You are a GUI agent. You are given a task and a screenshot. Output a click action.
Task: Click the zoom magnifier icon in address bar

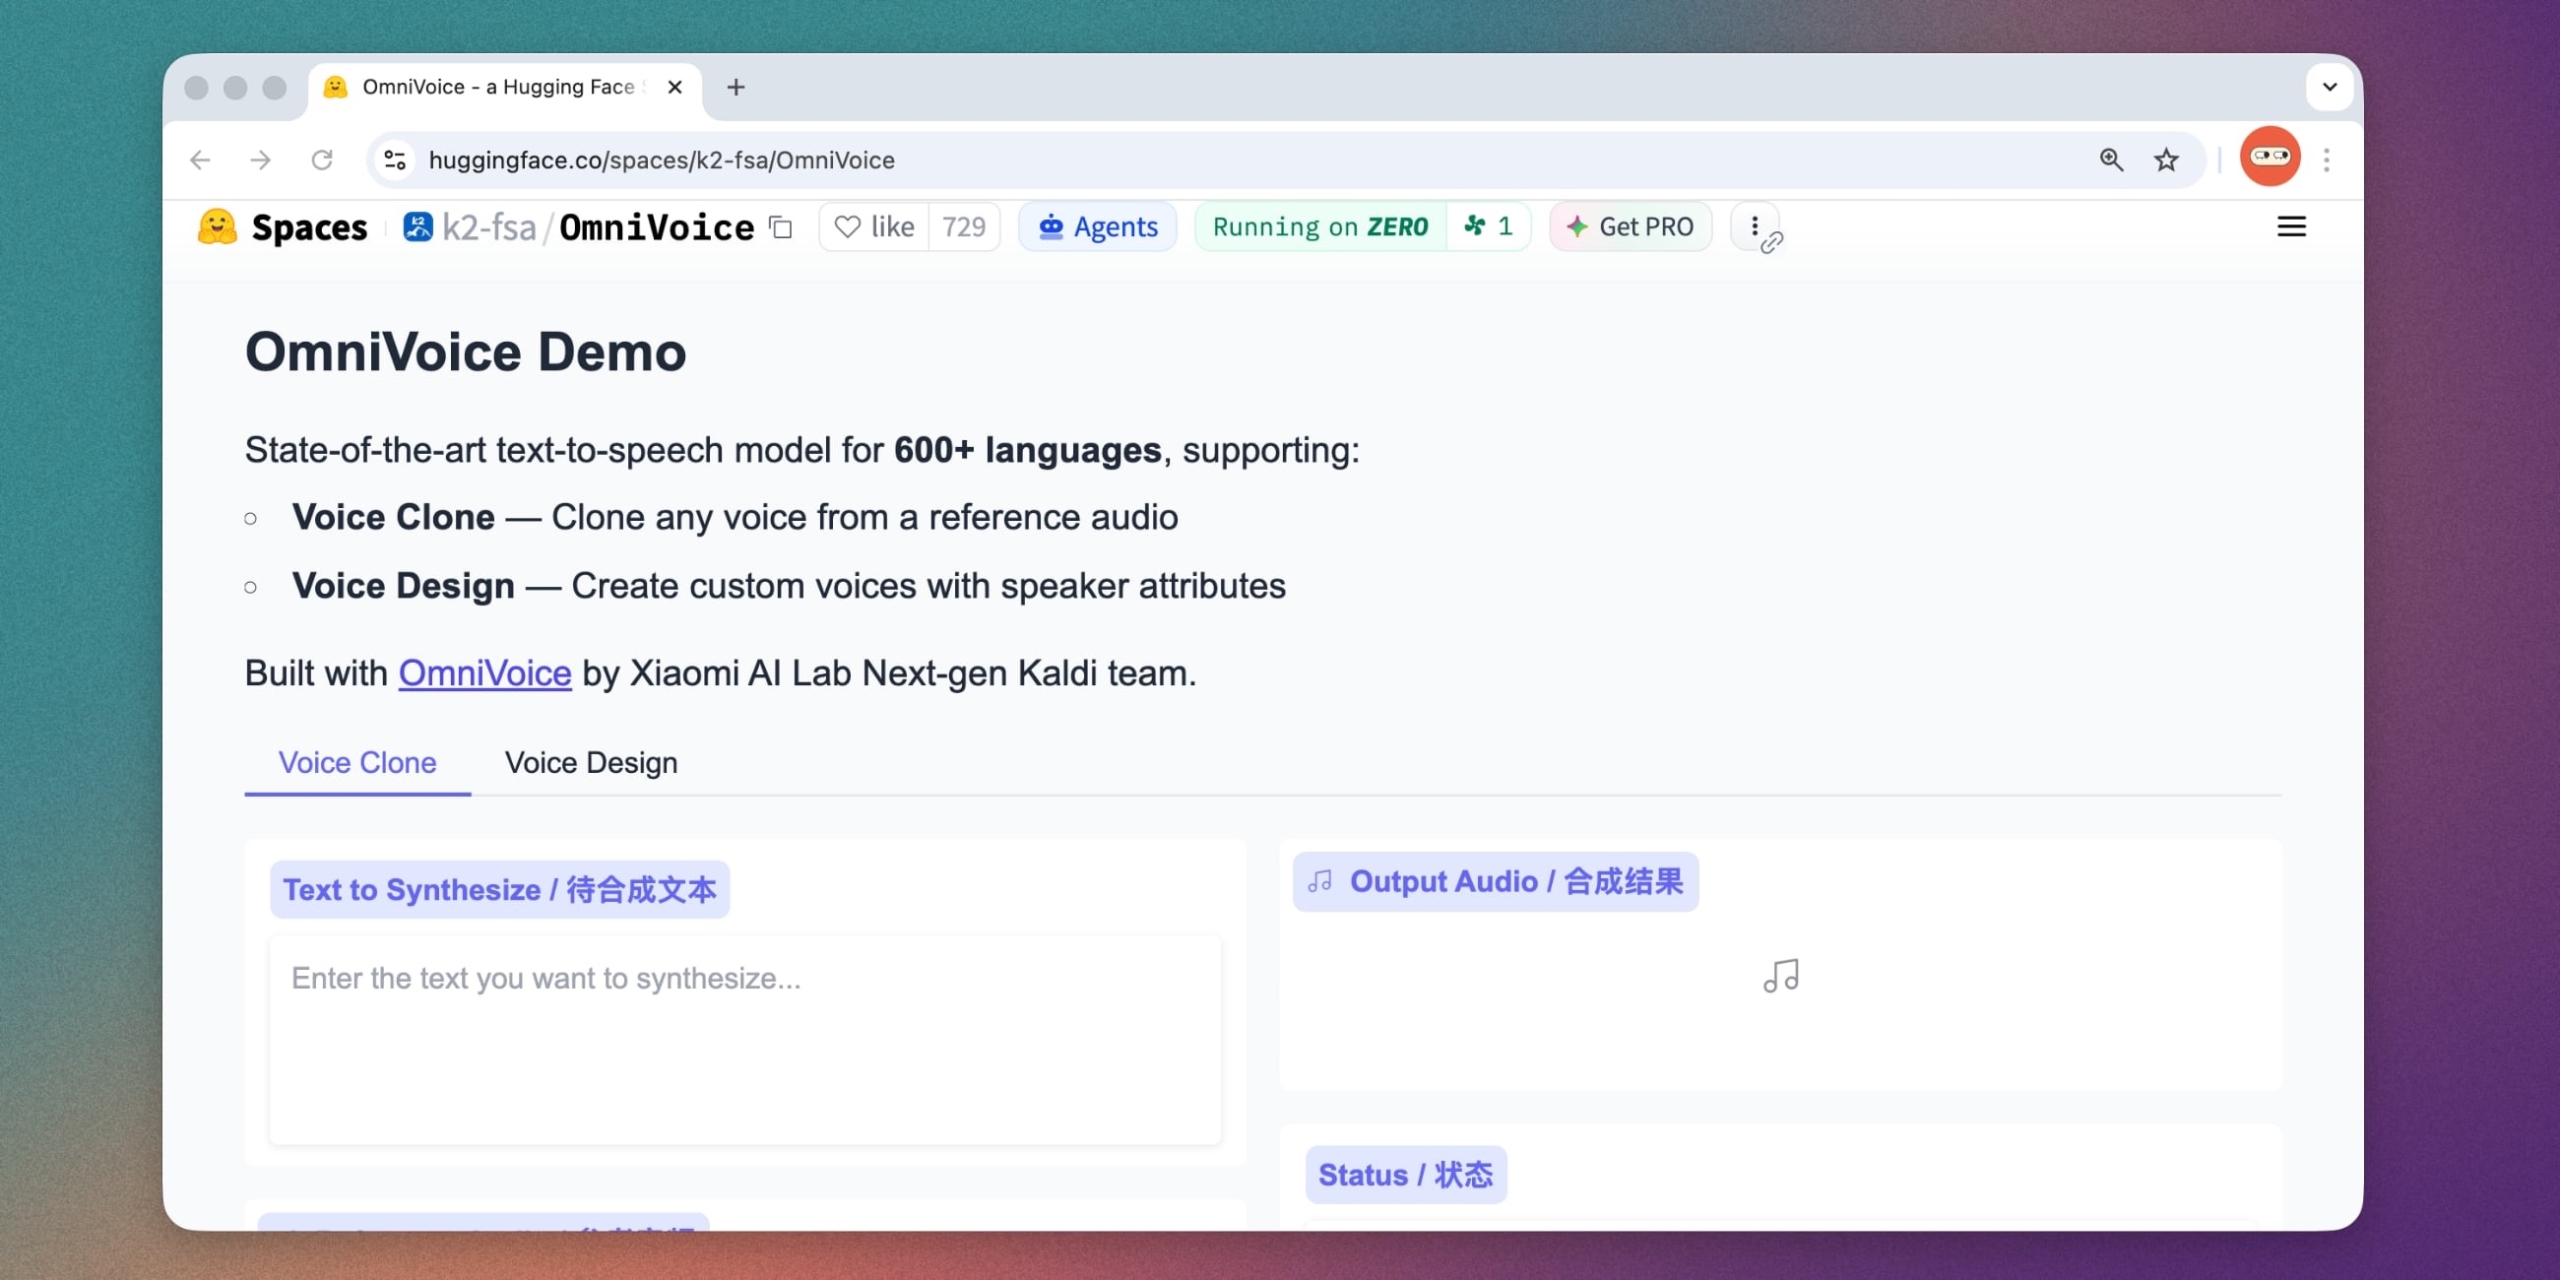pos(2111,160)
